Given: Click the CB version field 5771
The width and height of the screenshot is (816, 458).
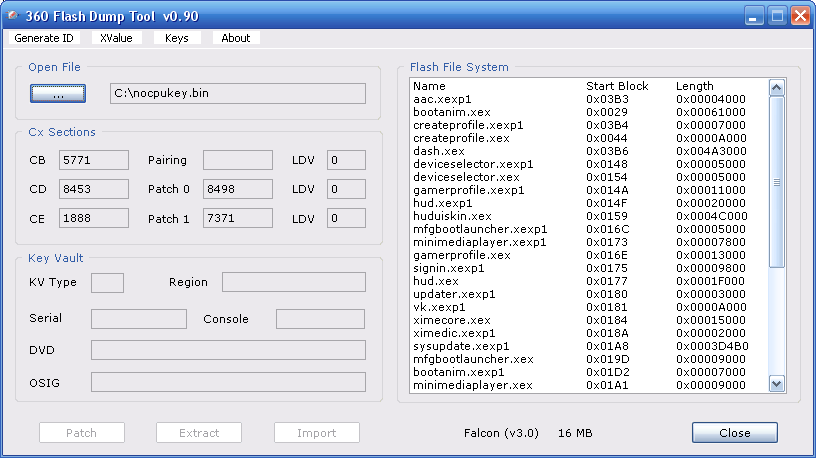Looking at the screenshot, I should click(94, 160).
